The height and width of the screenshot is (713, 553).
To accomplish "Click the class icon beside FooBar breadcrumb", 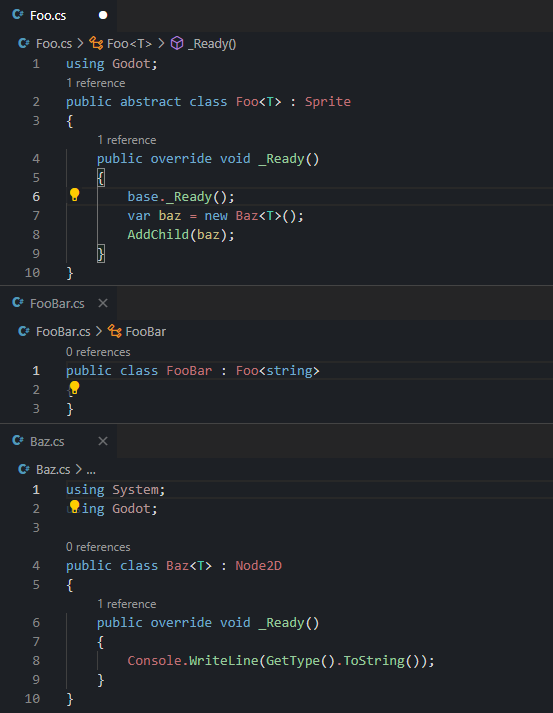I will tap(115, 331).
